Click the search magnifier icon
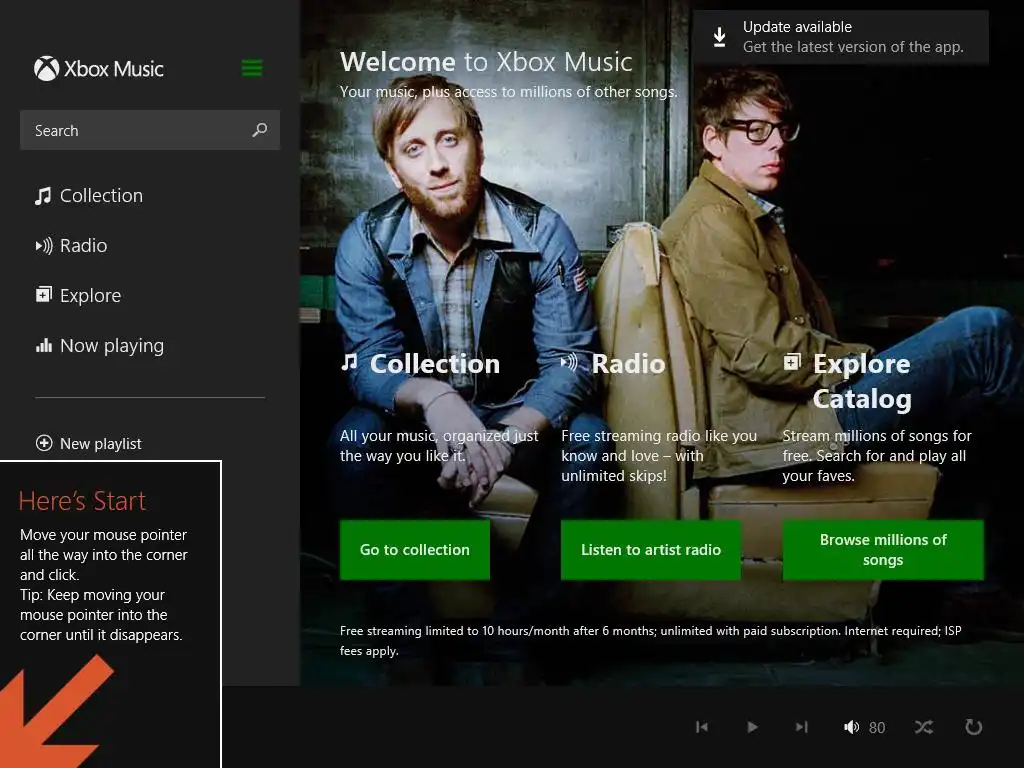Image resolution: width=1024 pixels, height=768 pixels. tap(260, 130)
